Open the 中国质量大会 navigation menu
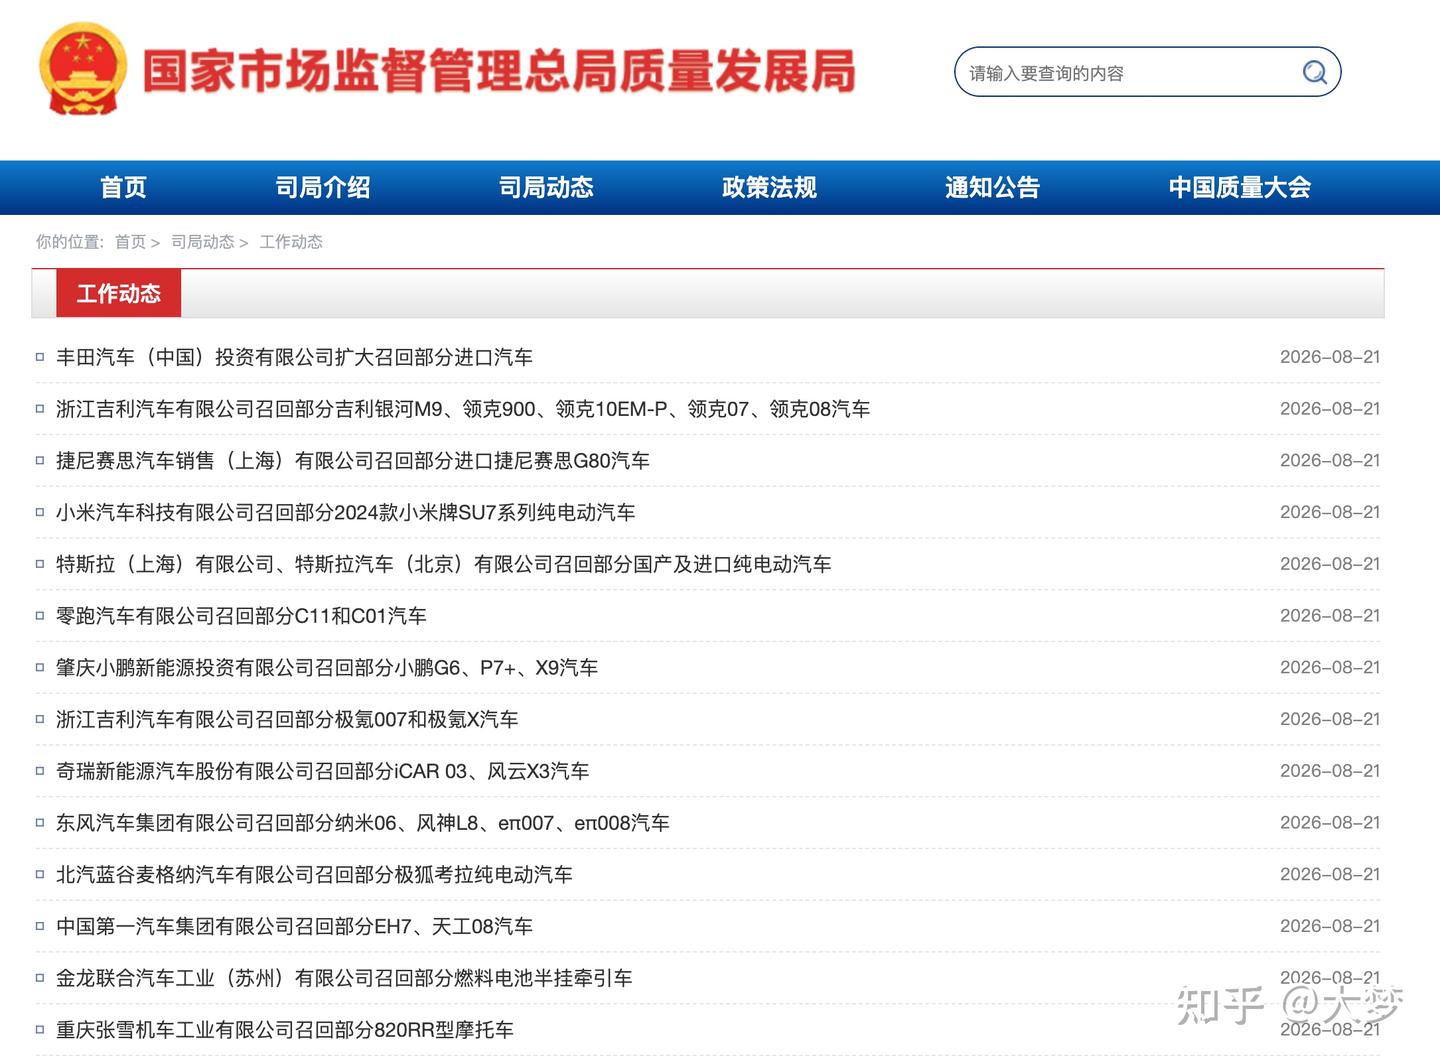Image resolution: width=1440 pixels, height=1064 pixels. [1239, 187]
